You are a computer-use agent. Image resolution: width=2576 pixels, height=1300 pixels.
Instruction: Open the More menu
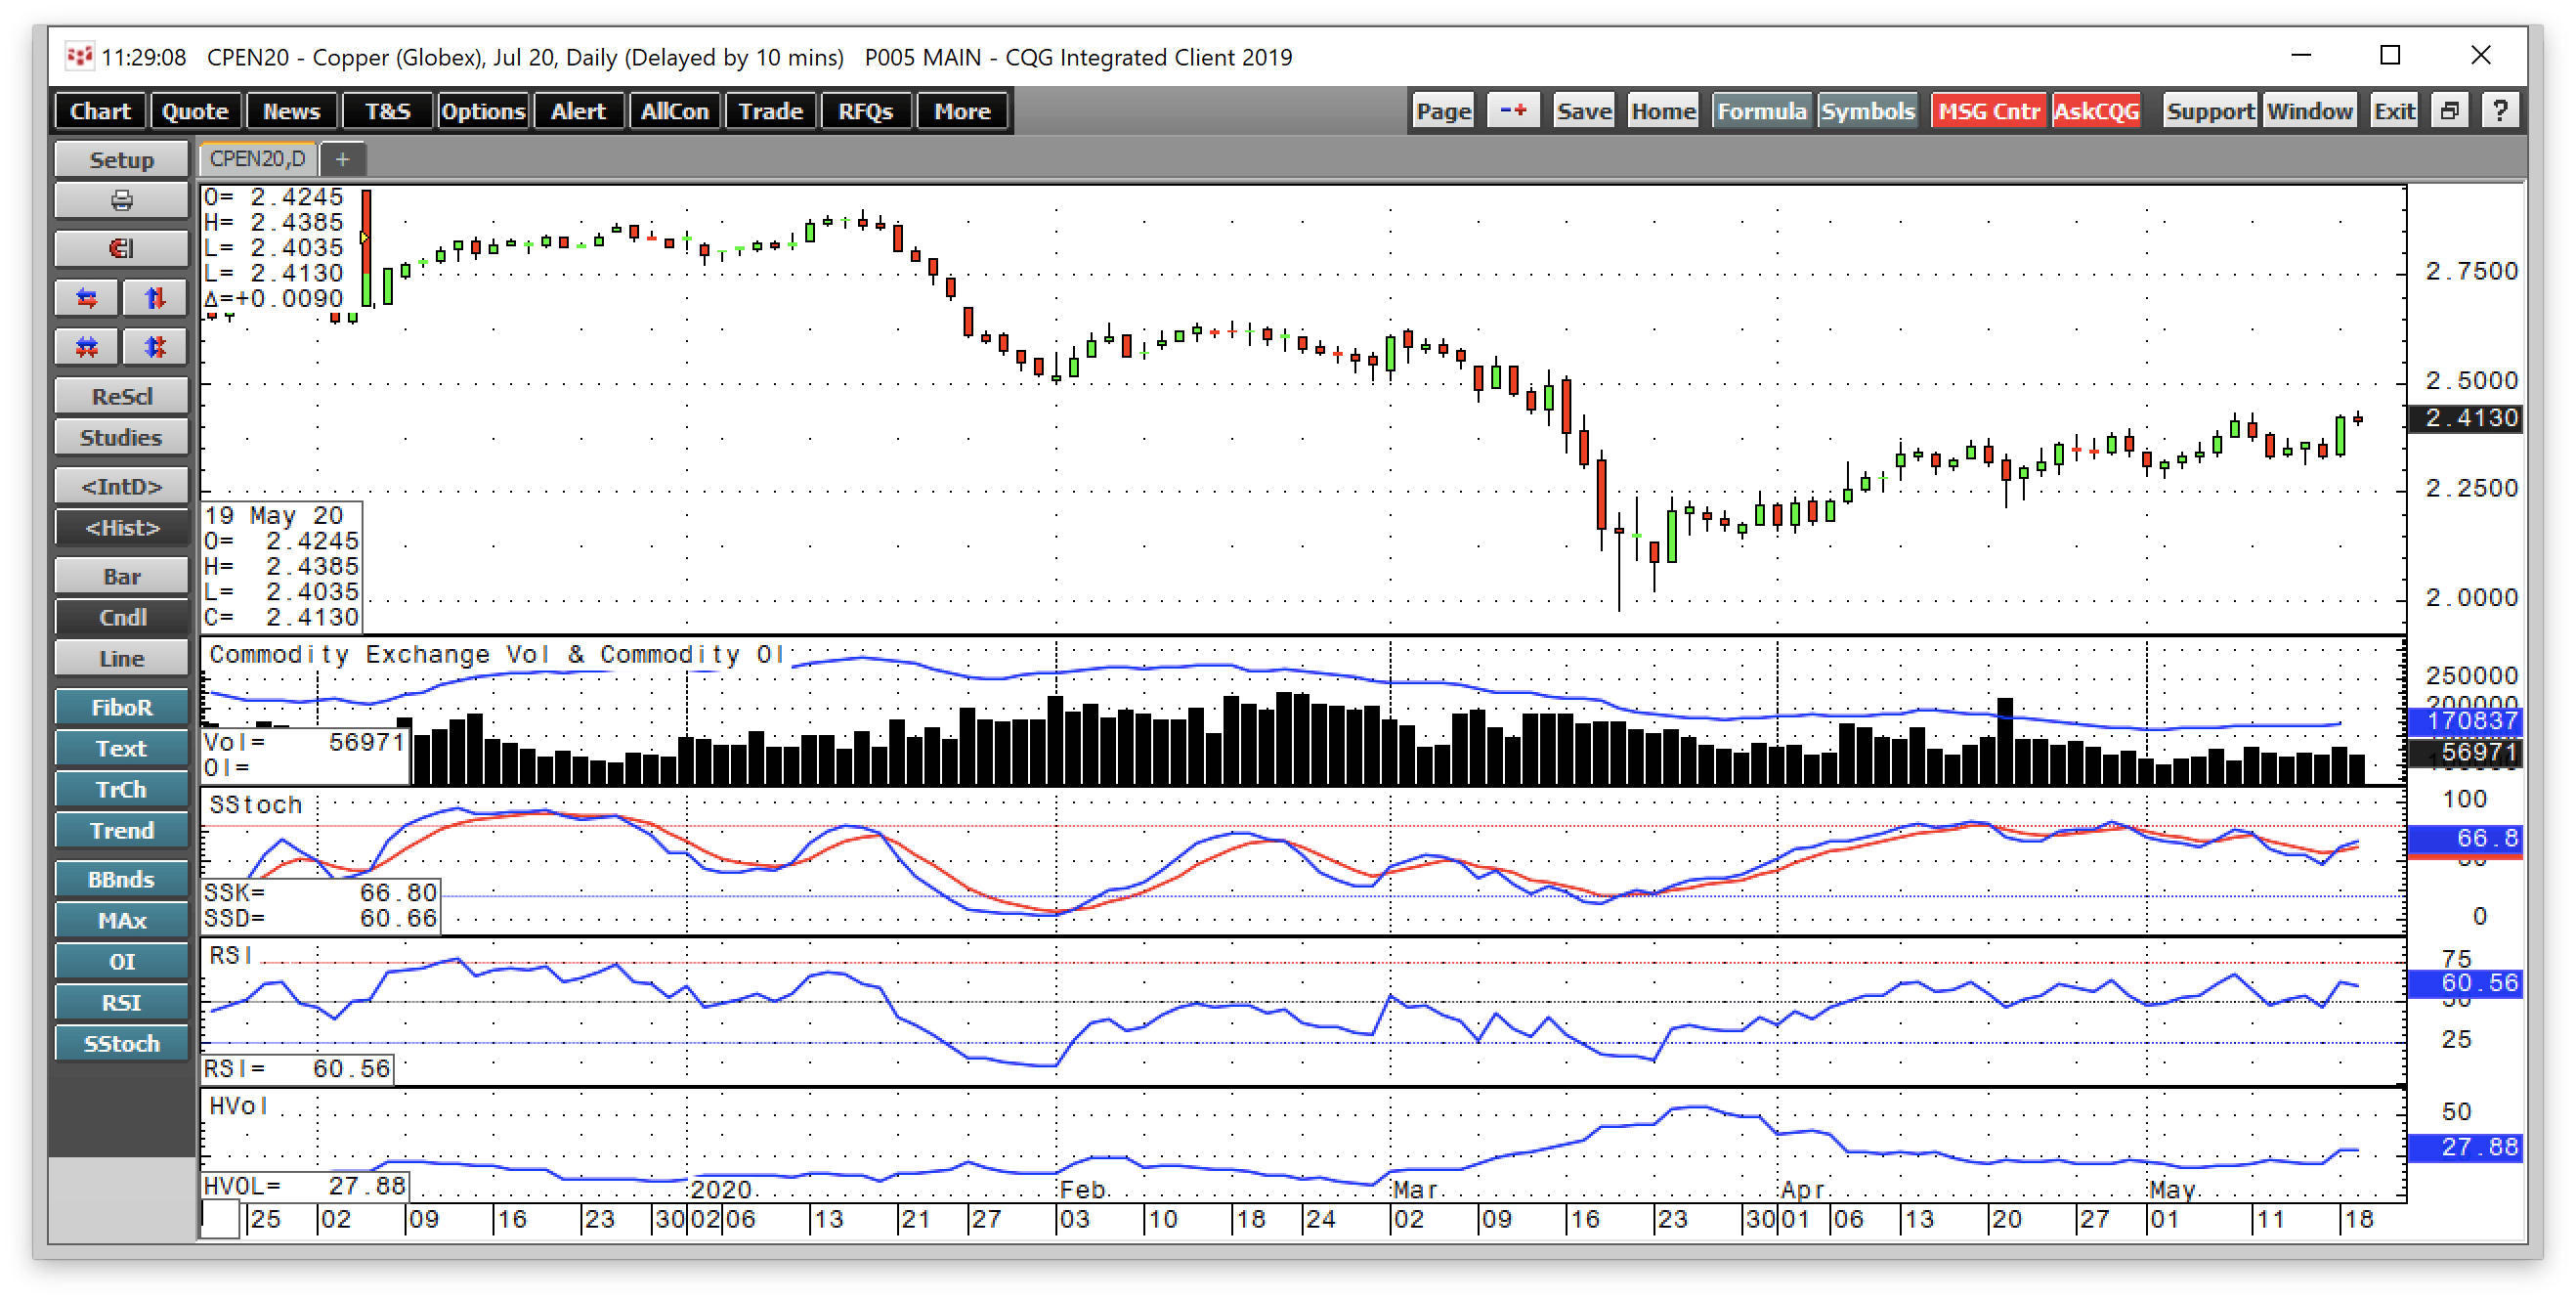click(962, 111)
